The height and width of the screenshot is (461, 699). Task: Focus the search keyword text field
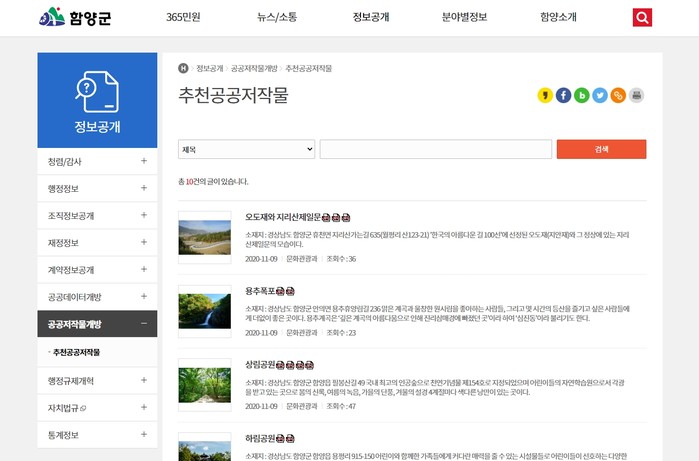(434, 149)
